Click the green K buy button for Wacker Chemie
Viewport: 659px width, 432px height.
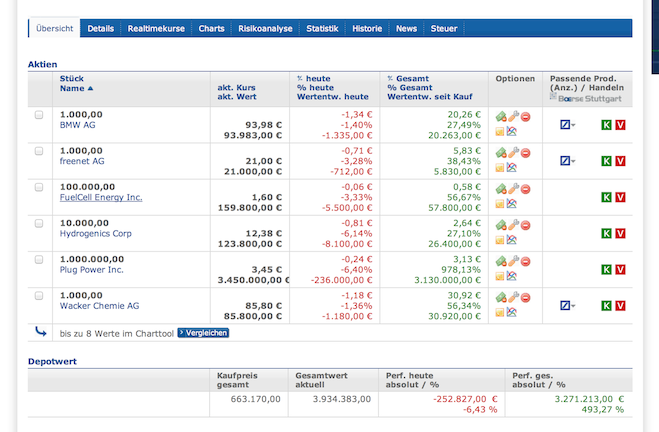coord(605,304)
